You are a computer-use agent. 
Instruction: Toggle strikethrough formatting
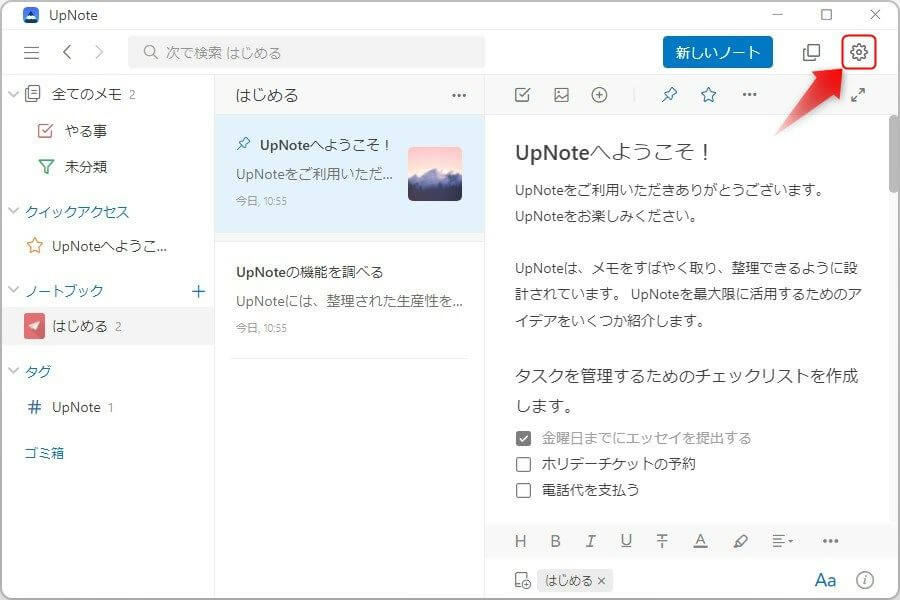tap(662, 541)
